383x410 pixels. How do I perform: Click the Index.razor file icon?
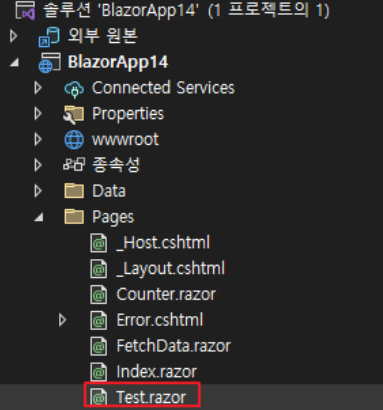(99, 372)
